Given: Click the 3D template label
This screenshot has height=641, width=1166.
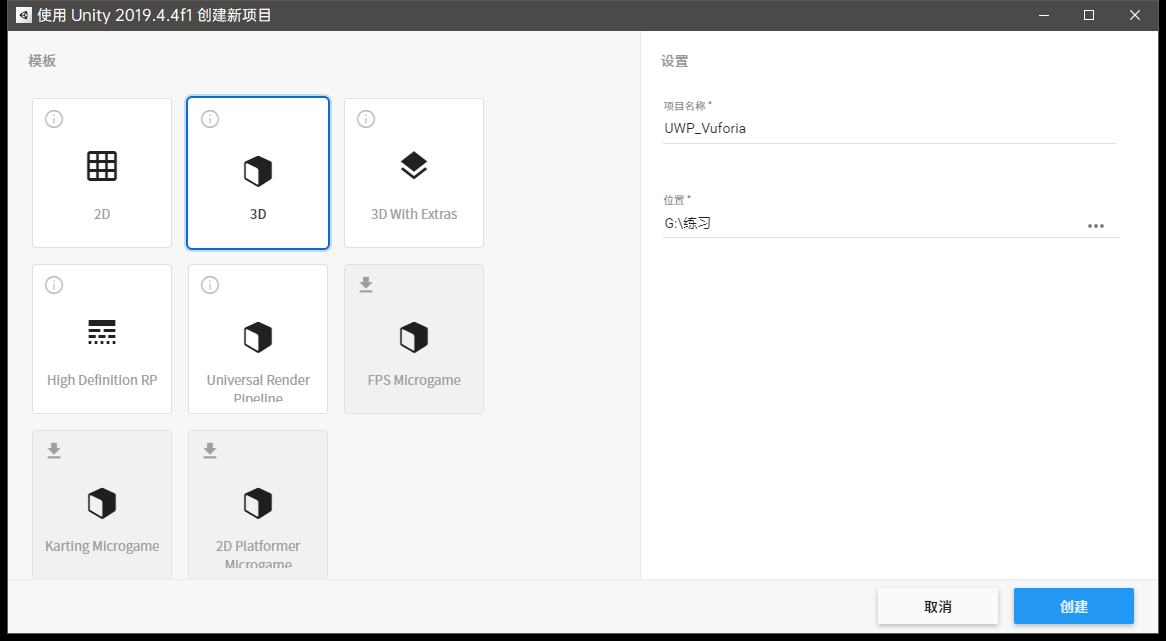Looking at the screenshot, I should pyautogui.click(x=258, y=214).
